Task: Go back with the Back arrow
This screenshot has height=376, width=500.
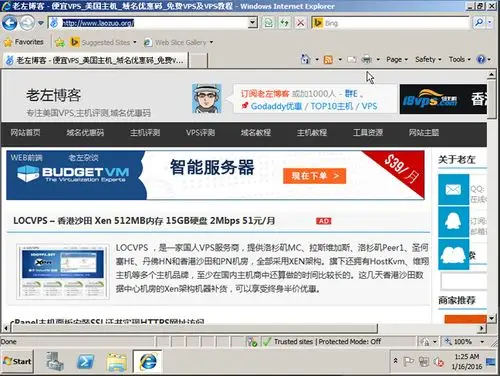Action: 9,23
